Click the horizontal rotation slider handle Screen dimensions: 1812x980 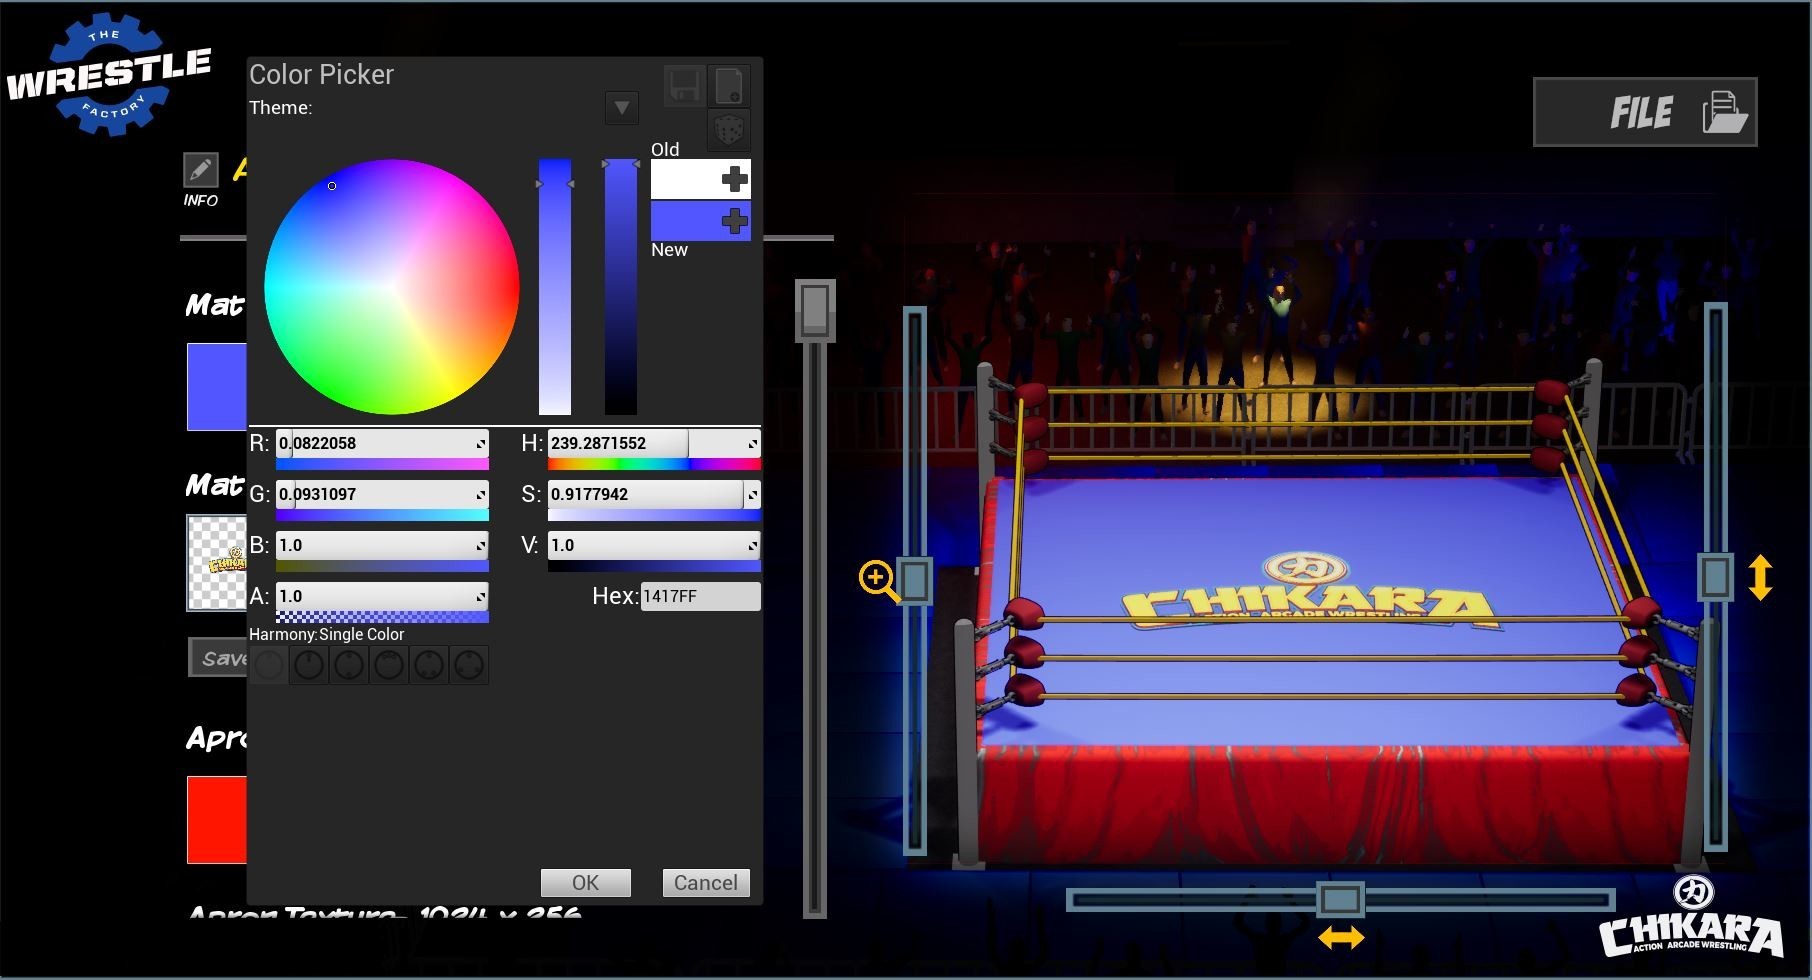point(1340,899)
